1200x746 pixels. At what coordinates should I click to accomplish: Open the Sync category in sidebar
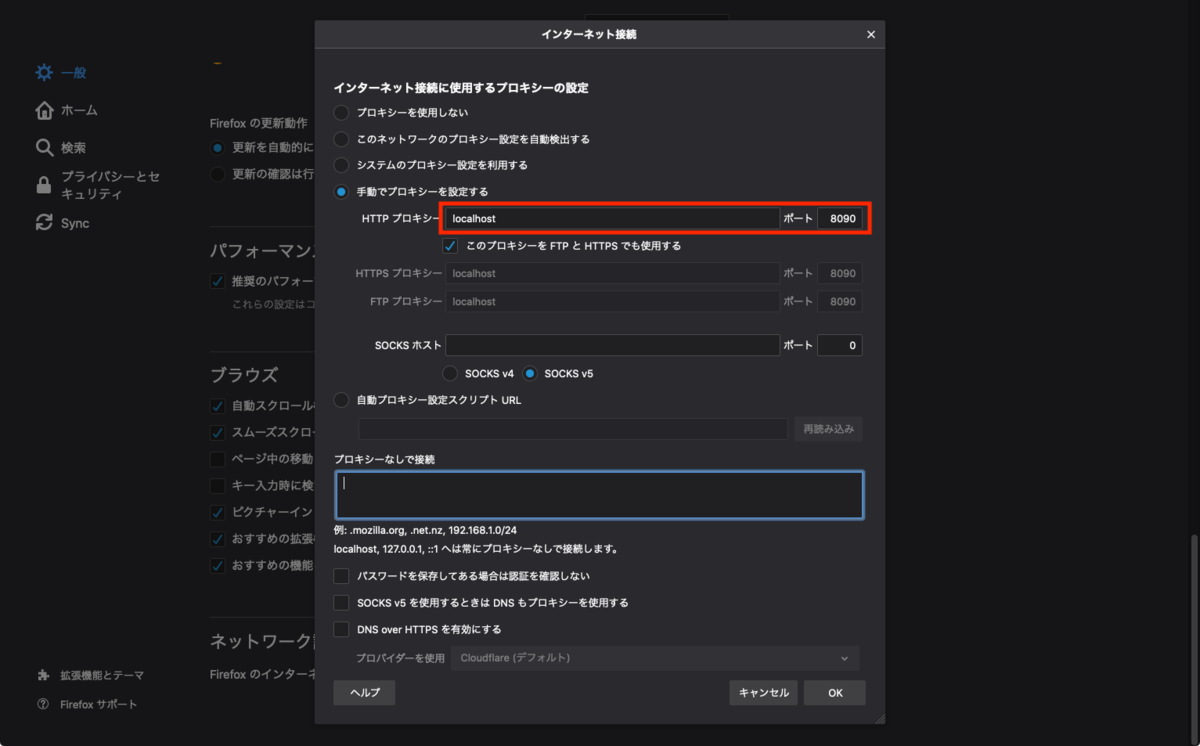click(75, 223)
